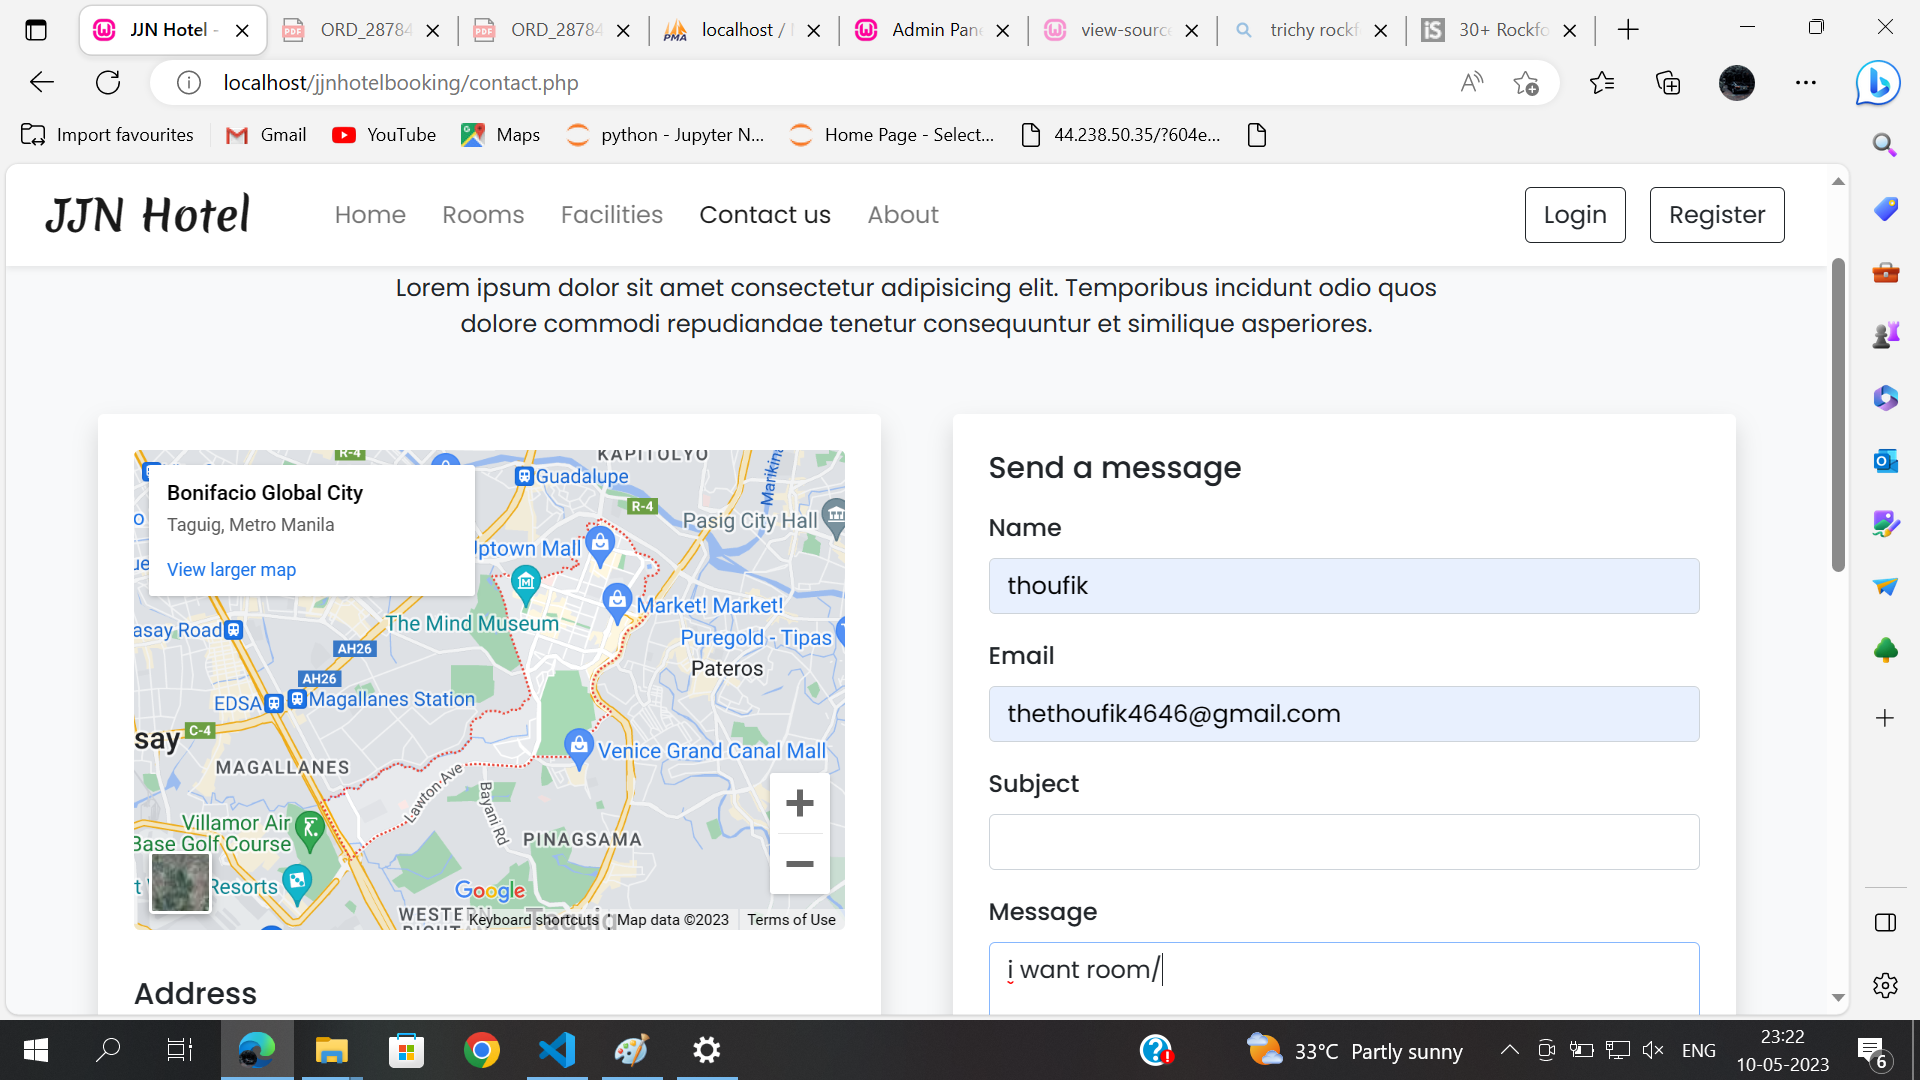This screenshot has width=1920, height=1080.
Task: Open Outlook from the Edge sidebar
Action: click(x=1884, y=461)
